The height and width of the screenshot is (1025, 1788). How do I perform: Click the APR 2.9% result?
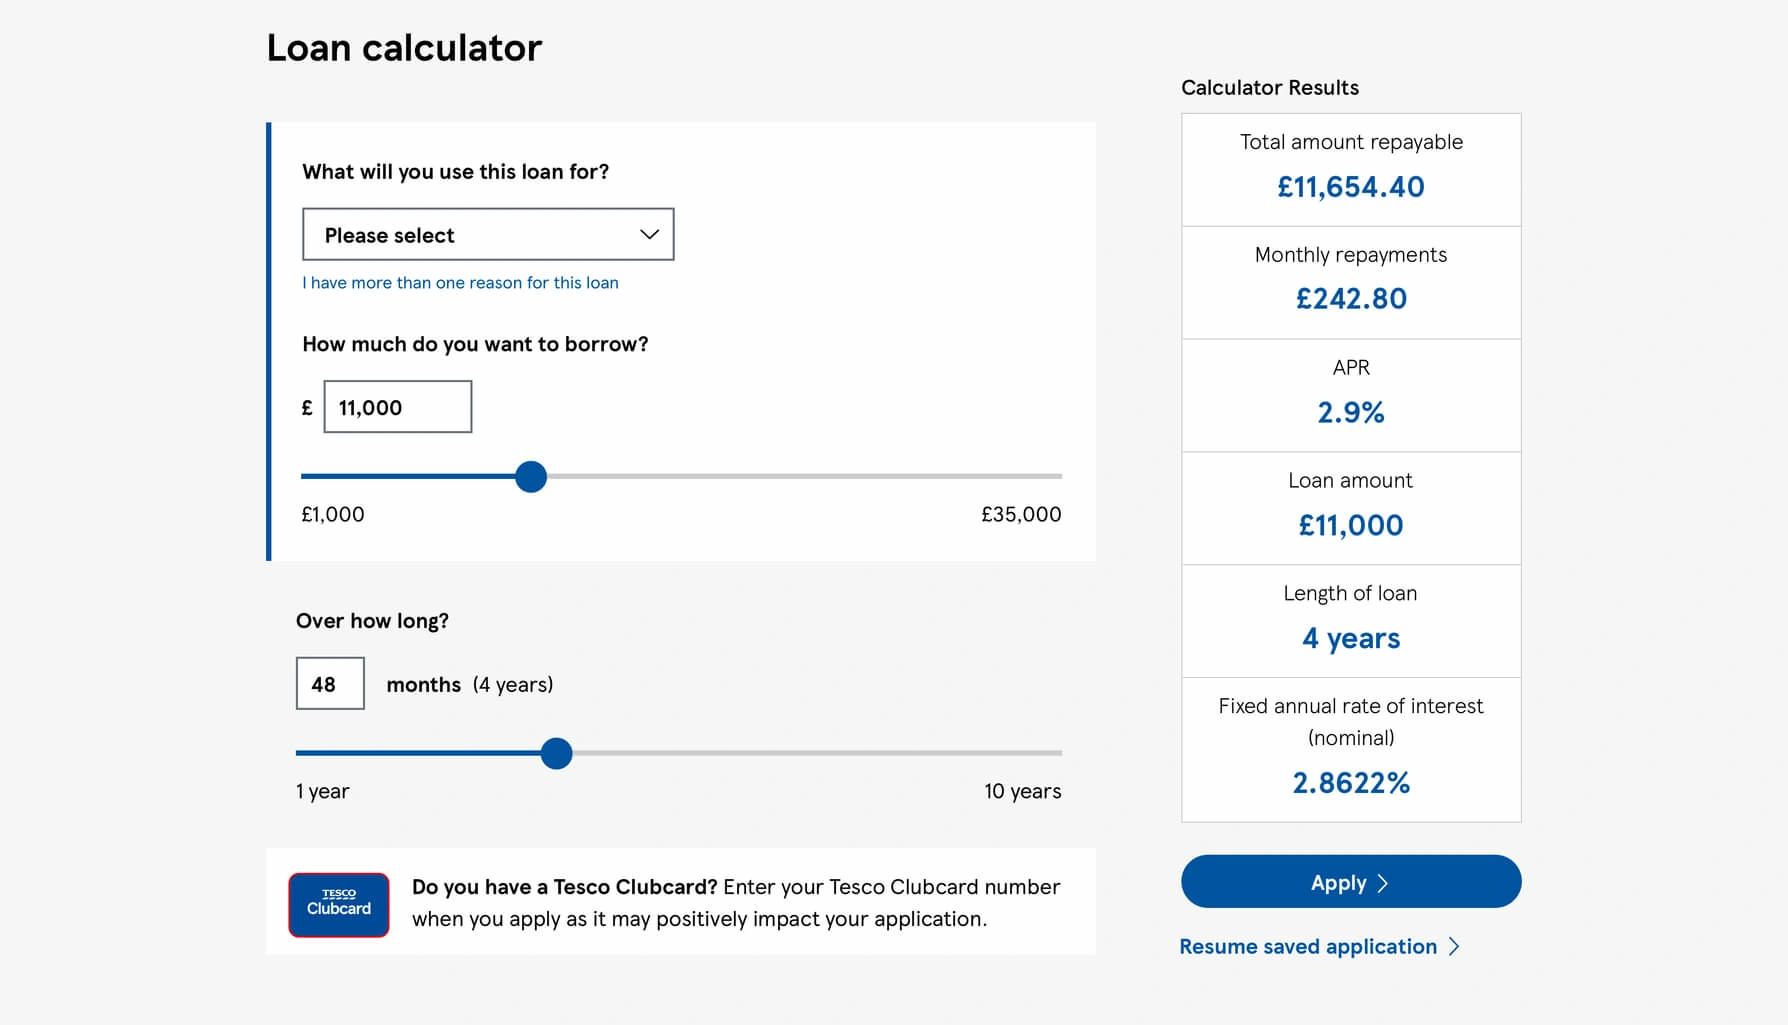tap(1351, 412)
